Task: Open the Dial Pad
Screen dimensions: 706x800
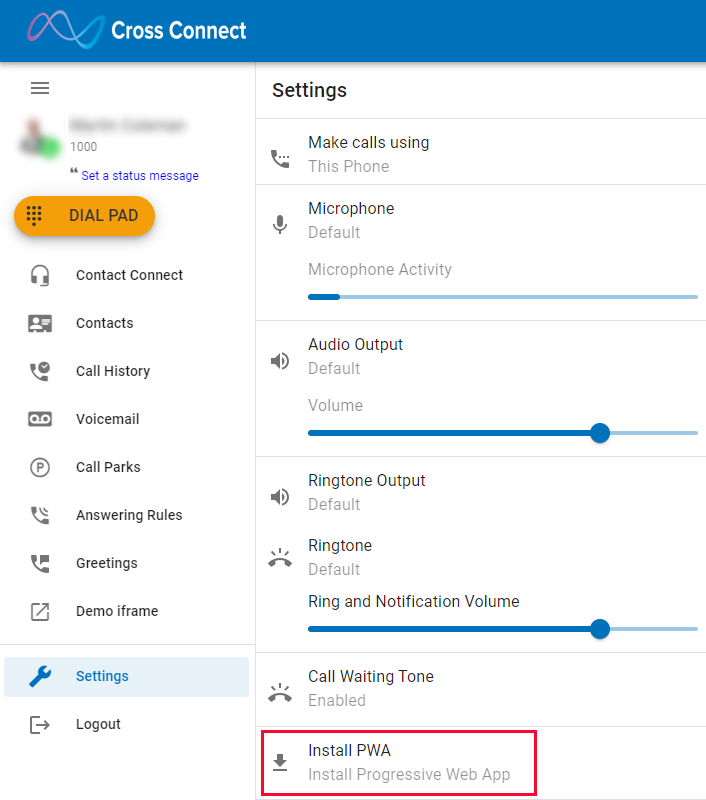Action: tap(85, 216)
